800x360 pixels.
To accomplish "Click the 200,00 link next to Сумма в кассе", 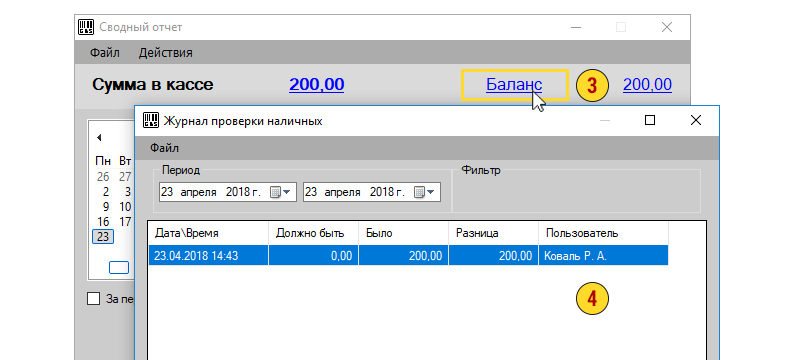I will [316, 85].
